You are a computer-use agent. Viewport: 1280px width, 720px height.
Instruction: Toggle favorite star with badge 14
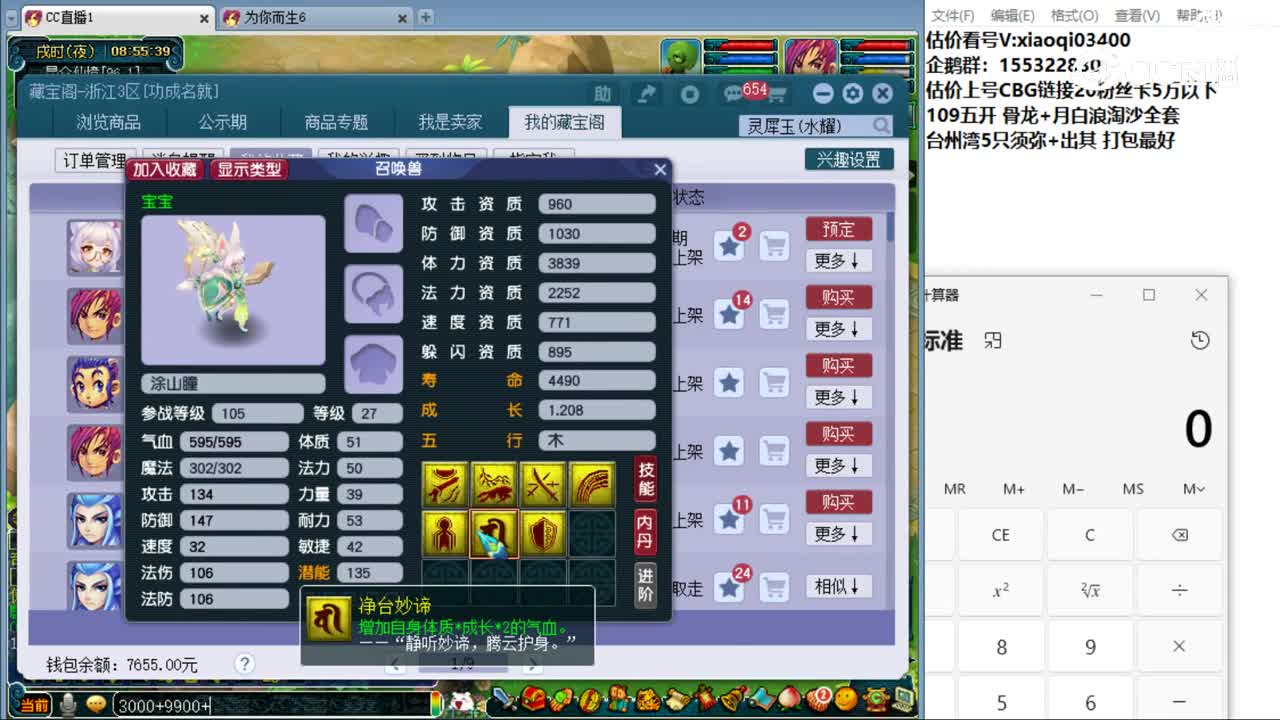click(x=730, y=314)
